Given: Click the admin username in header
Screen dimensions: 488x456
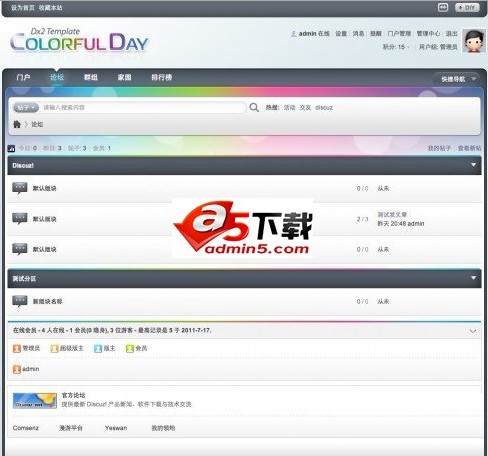Looking at the screenshot, I should point(307,34).
